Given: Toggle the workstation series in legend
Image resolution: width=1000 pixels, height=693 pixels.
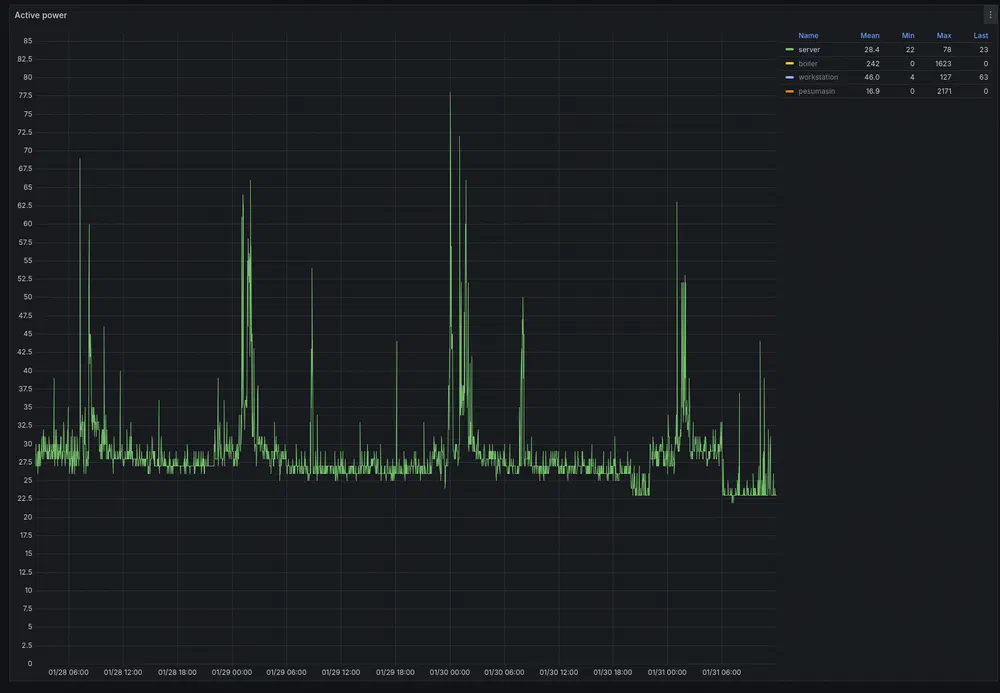Looking at the screenshot, I should tap(818, 77).
